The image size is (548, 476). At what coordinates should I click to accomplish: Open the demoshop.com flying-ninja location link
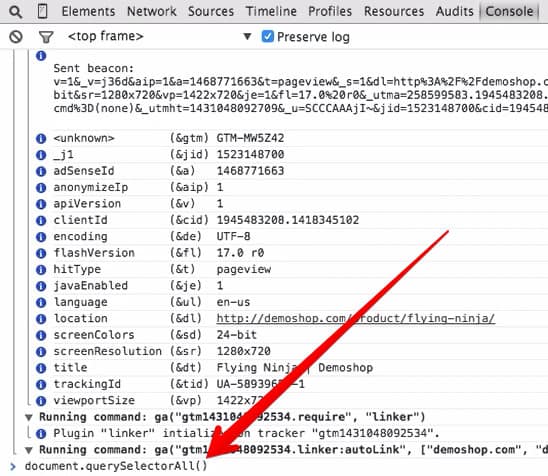(x=355, y=318)
